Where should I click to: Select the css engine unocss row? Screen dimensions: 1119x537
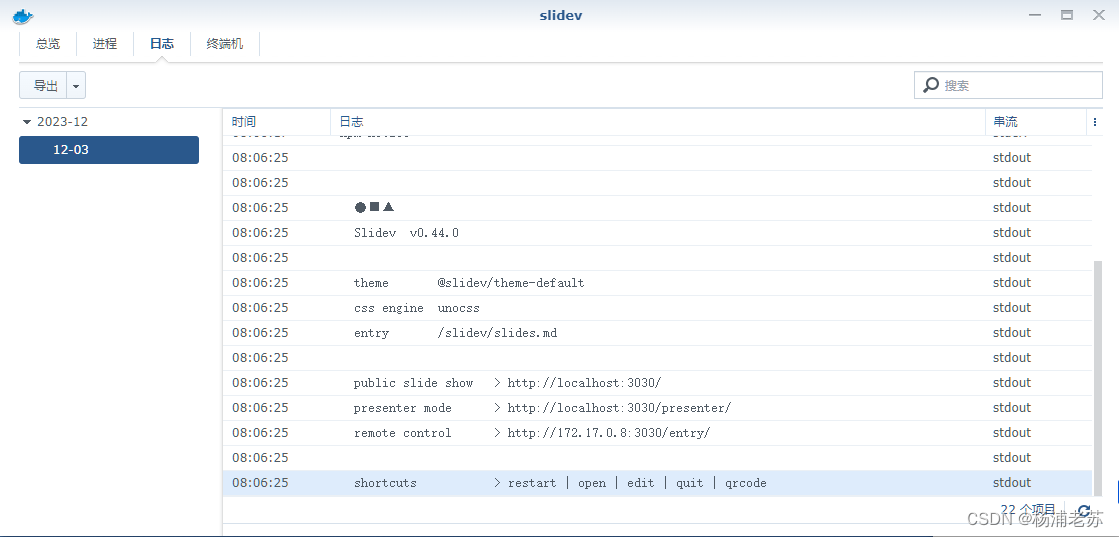(x=657, y=308)
